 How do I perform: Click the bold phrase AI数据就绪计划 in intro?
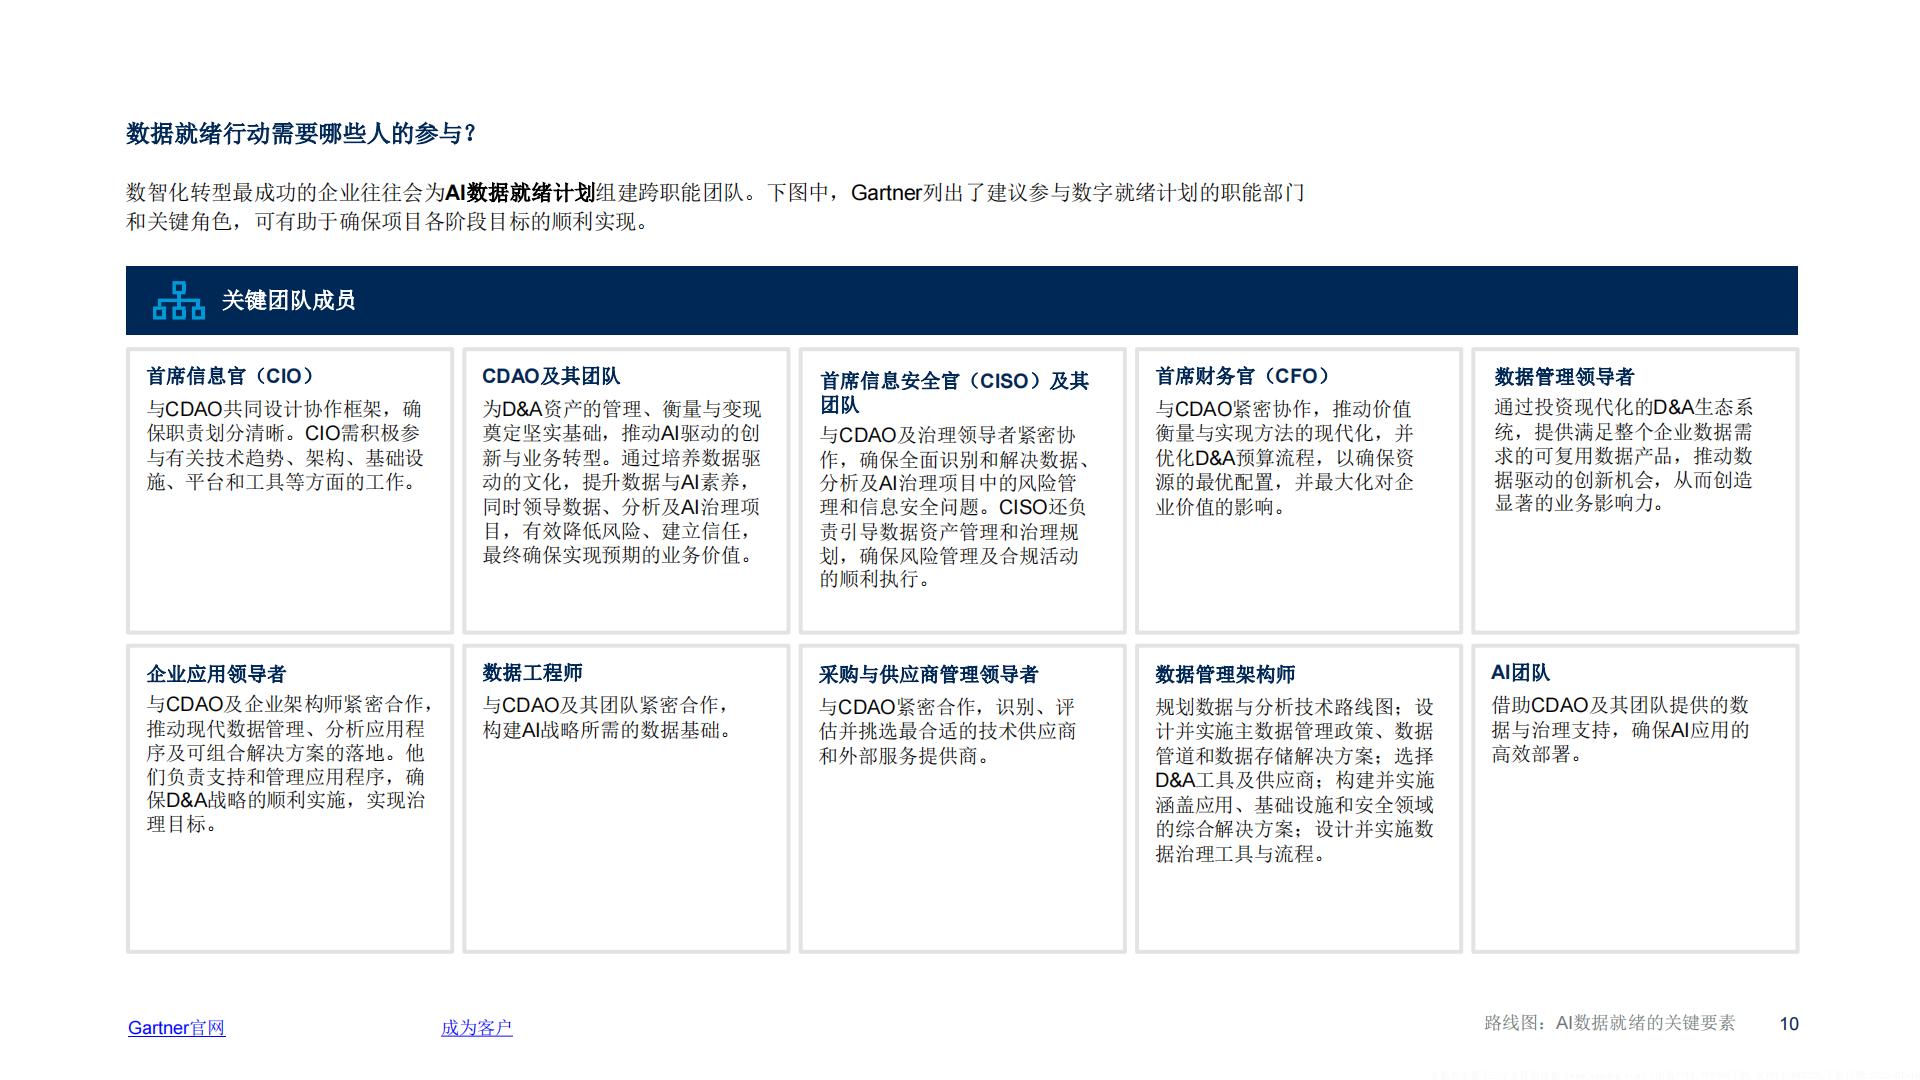pyautogui.click(x=520, y=192)
